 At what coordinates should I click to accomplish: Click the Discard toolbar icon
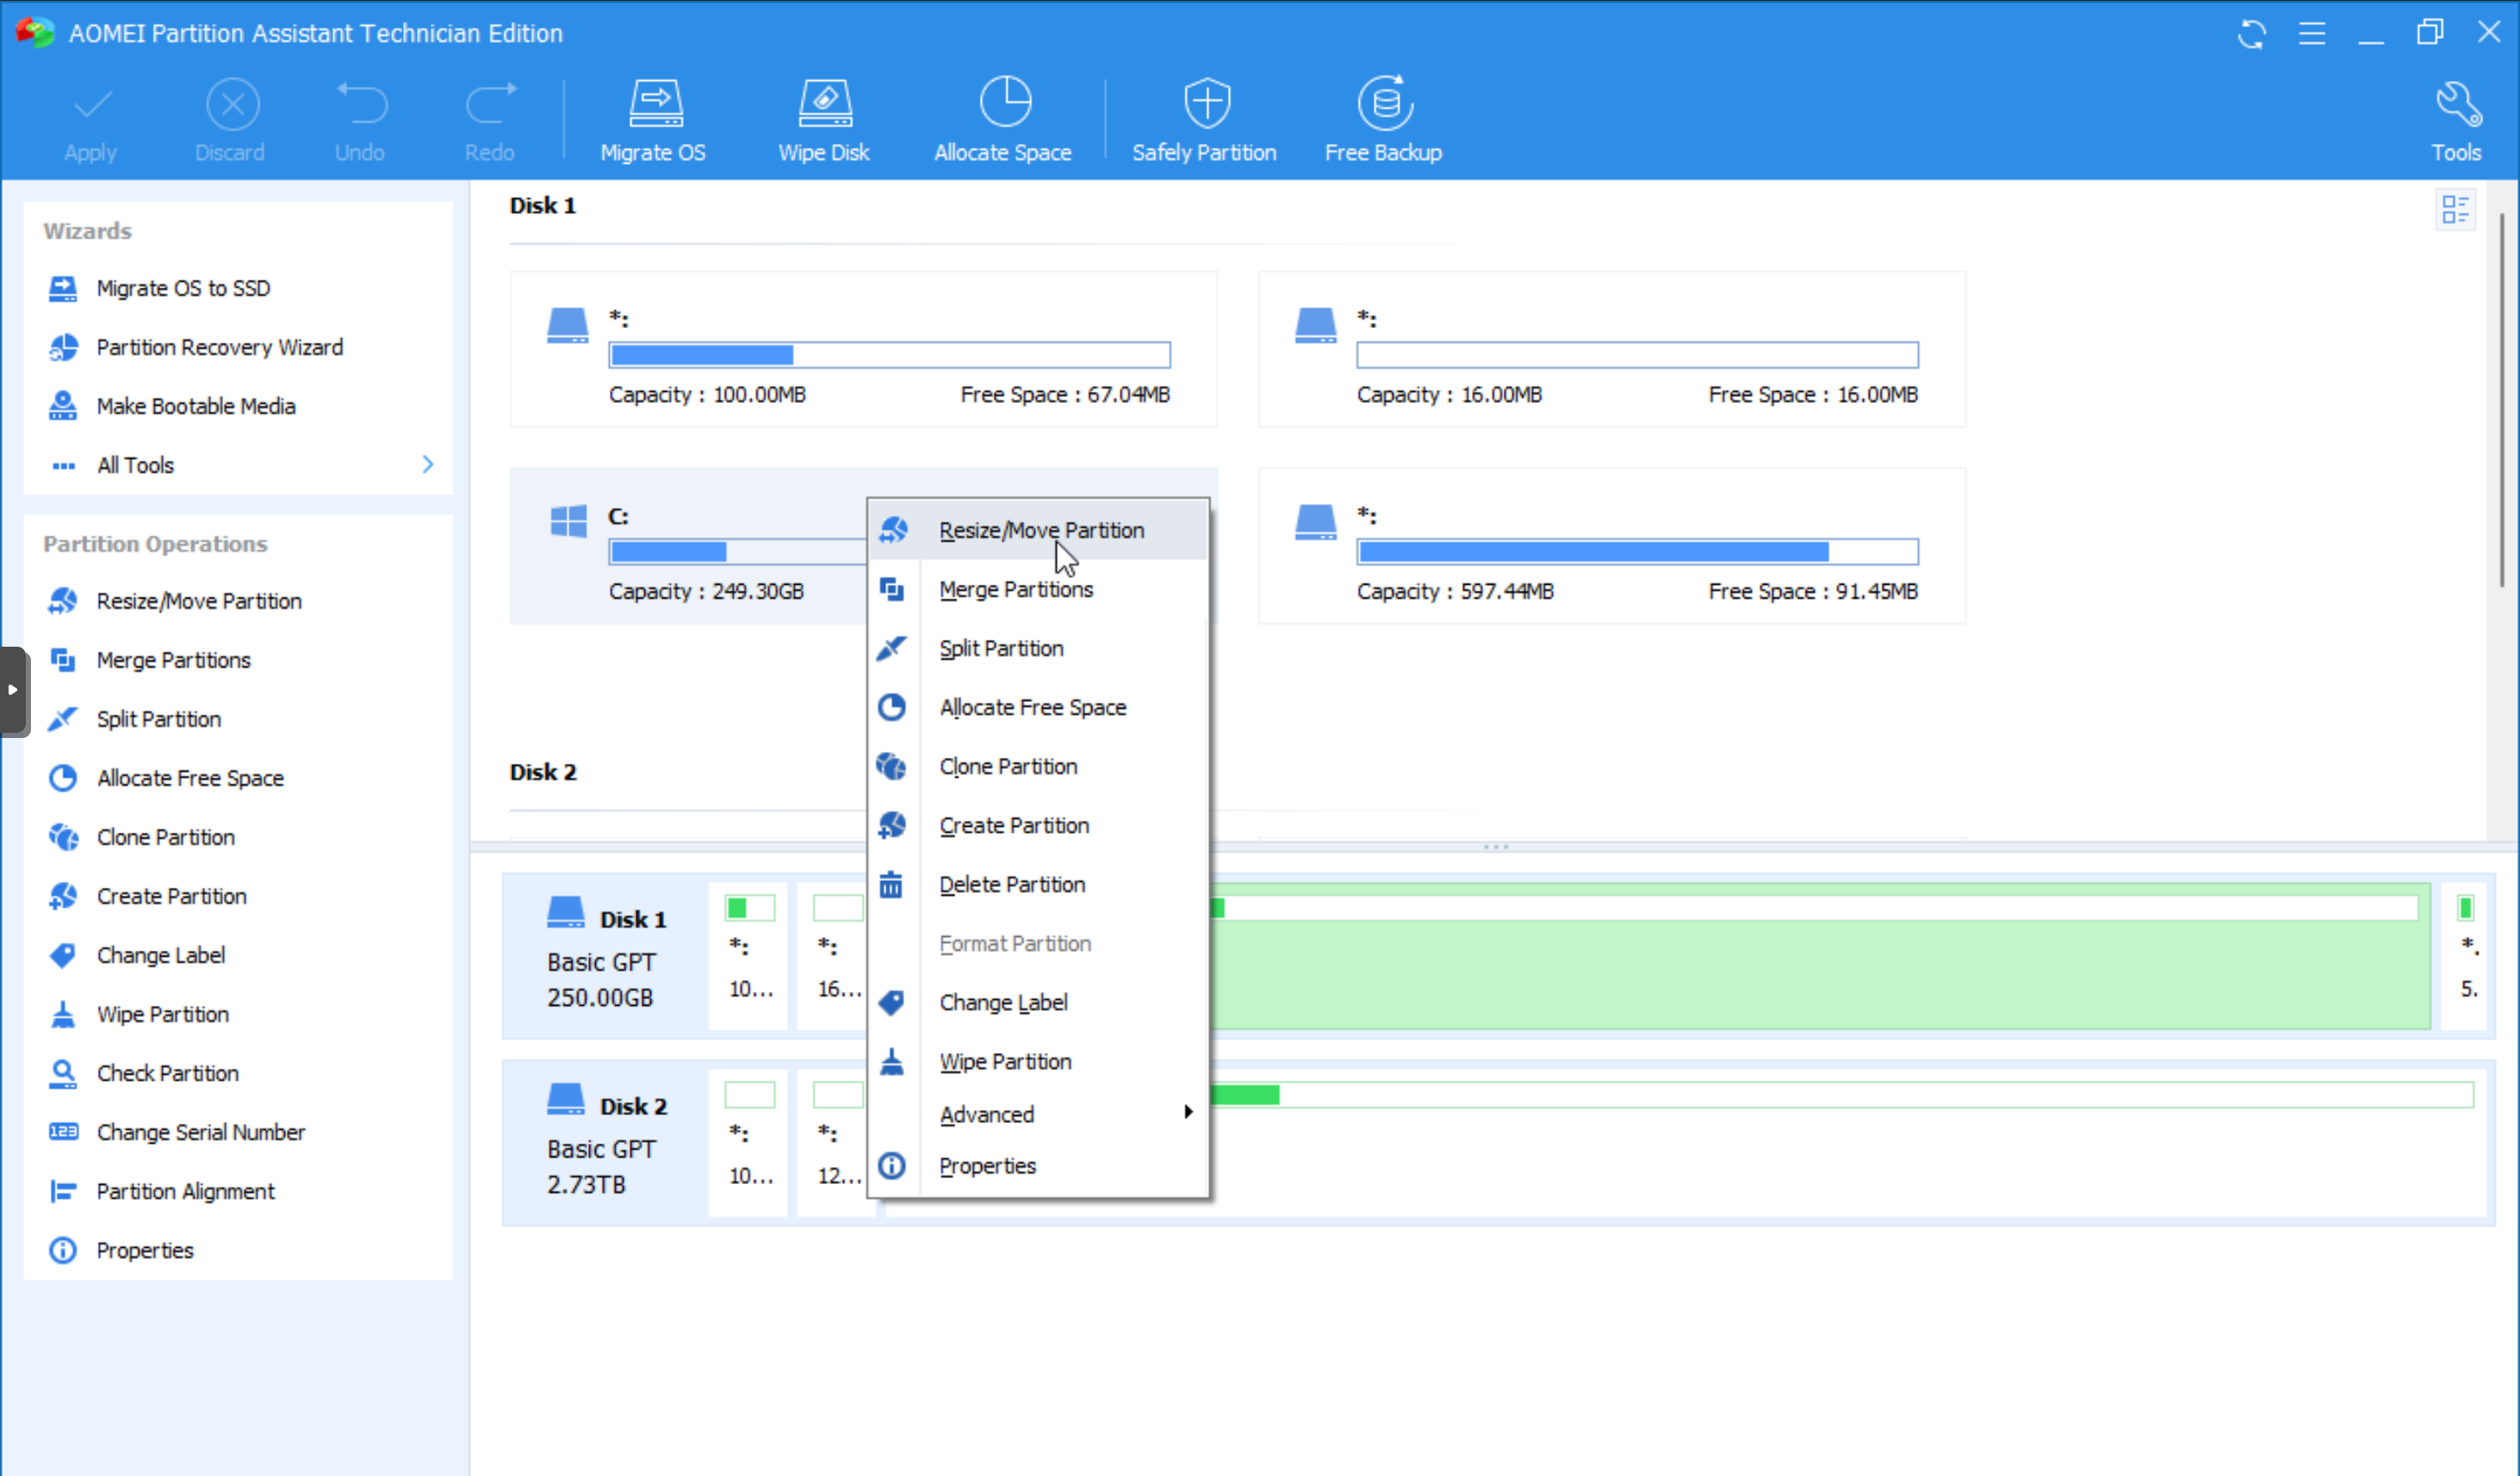(232, 105)
